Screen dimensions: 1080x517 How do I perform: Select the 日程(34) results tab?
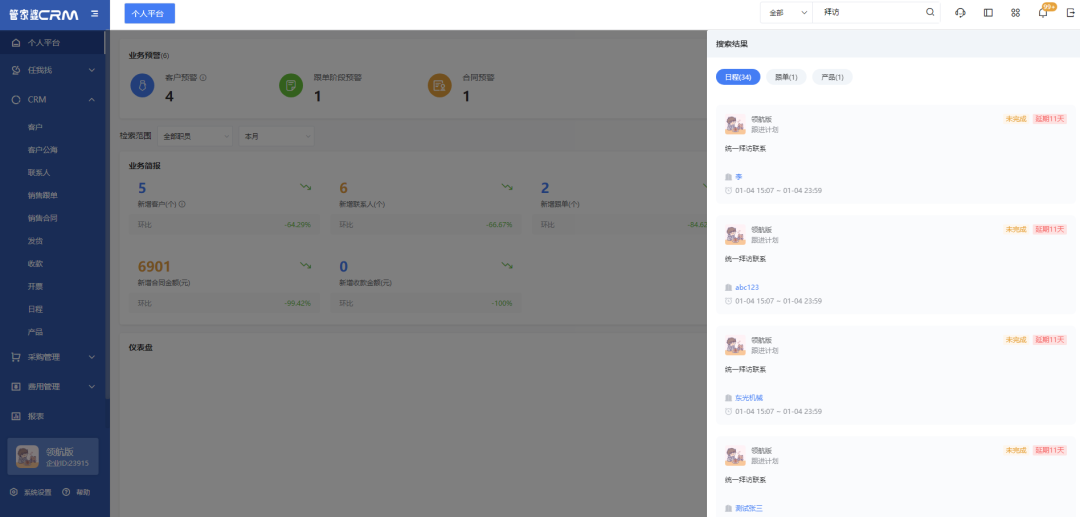[738, 77]
